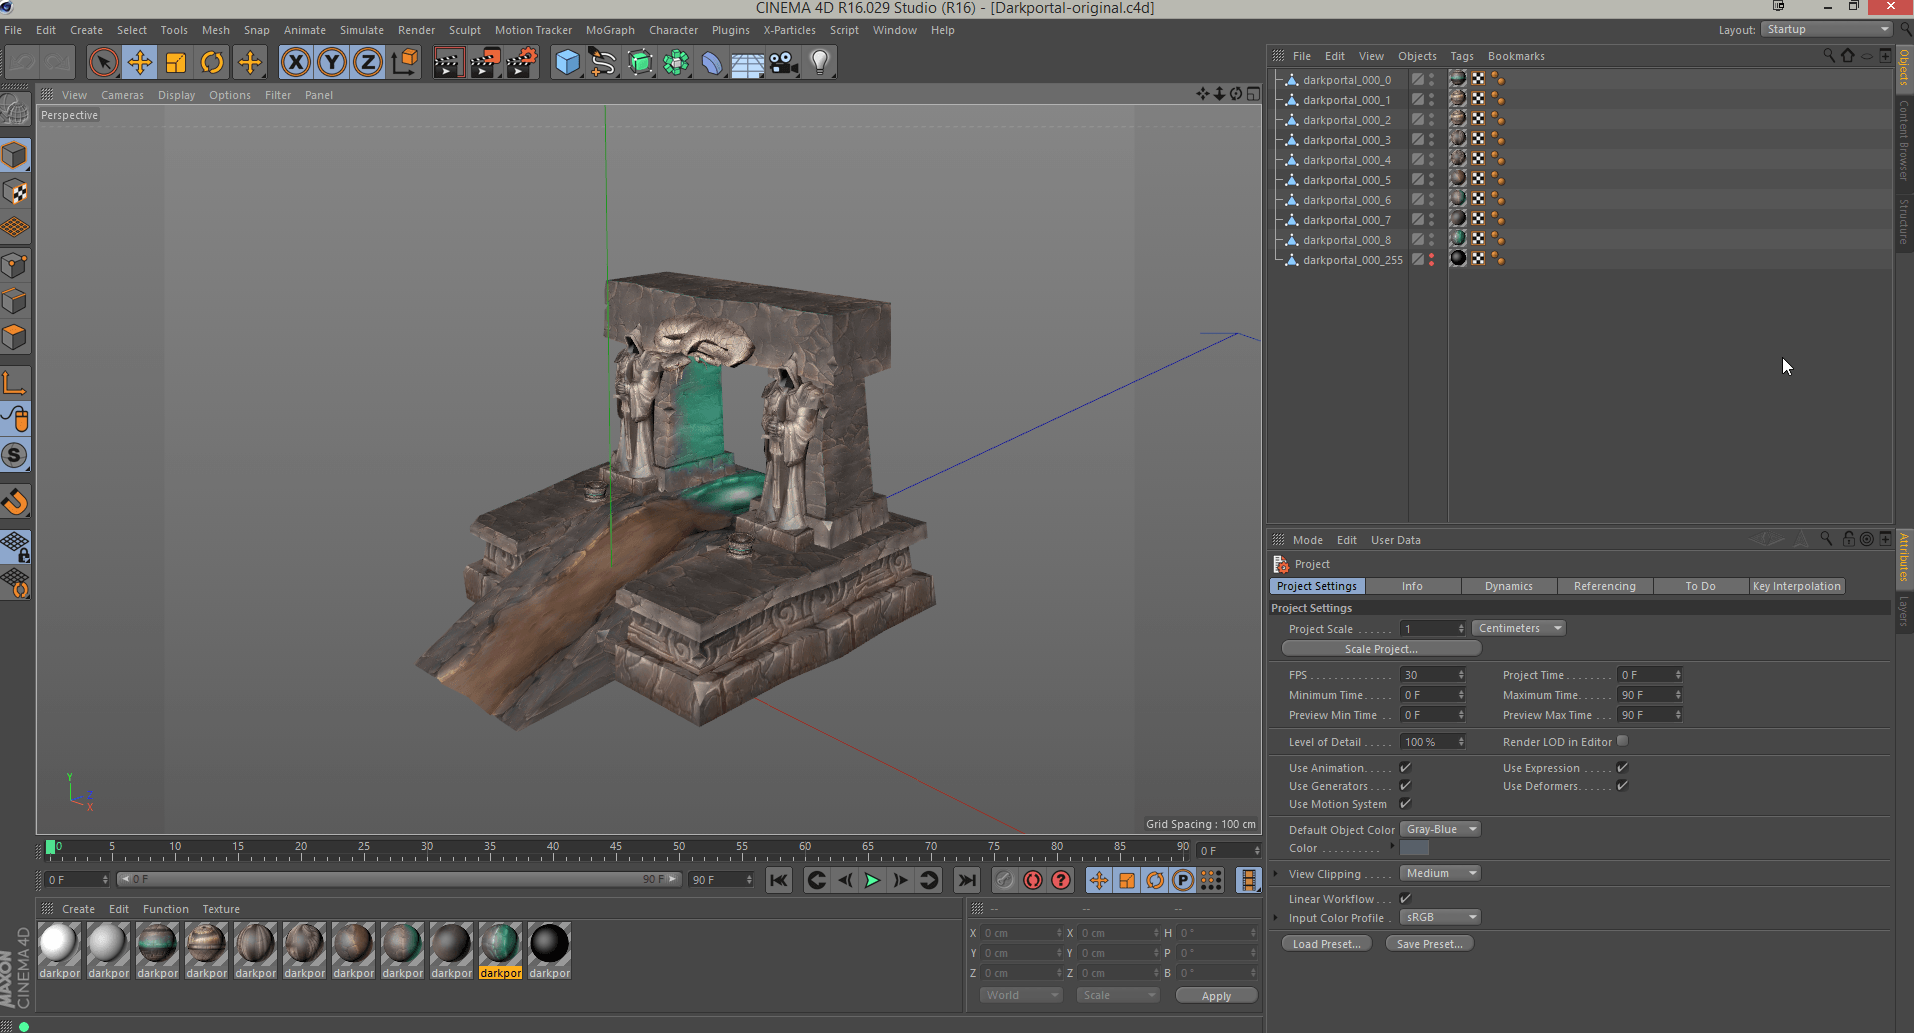Screen dimensions: 1914x1033
Task: Select the Move tool in toolbar
Action: coord(140,63)
